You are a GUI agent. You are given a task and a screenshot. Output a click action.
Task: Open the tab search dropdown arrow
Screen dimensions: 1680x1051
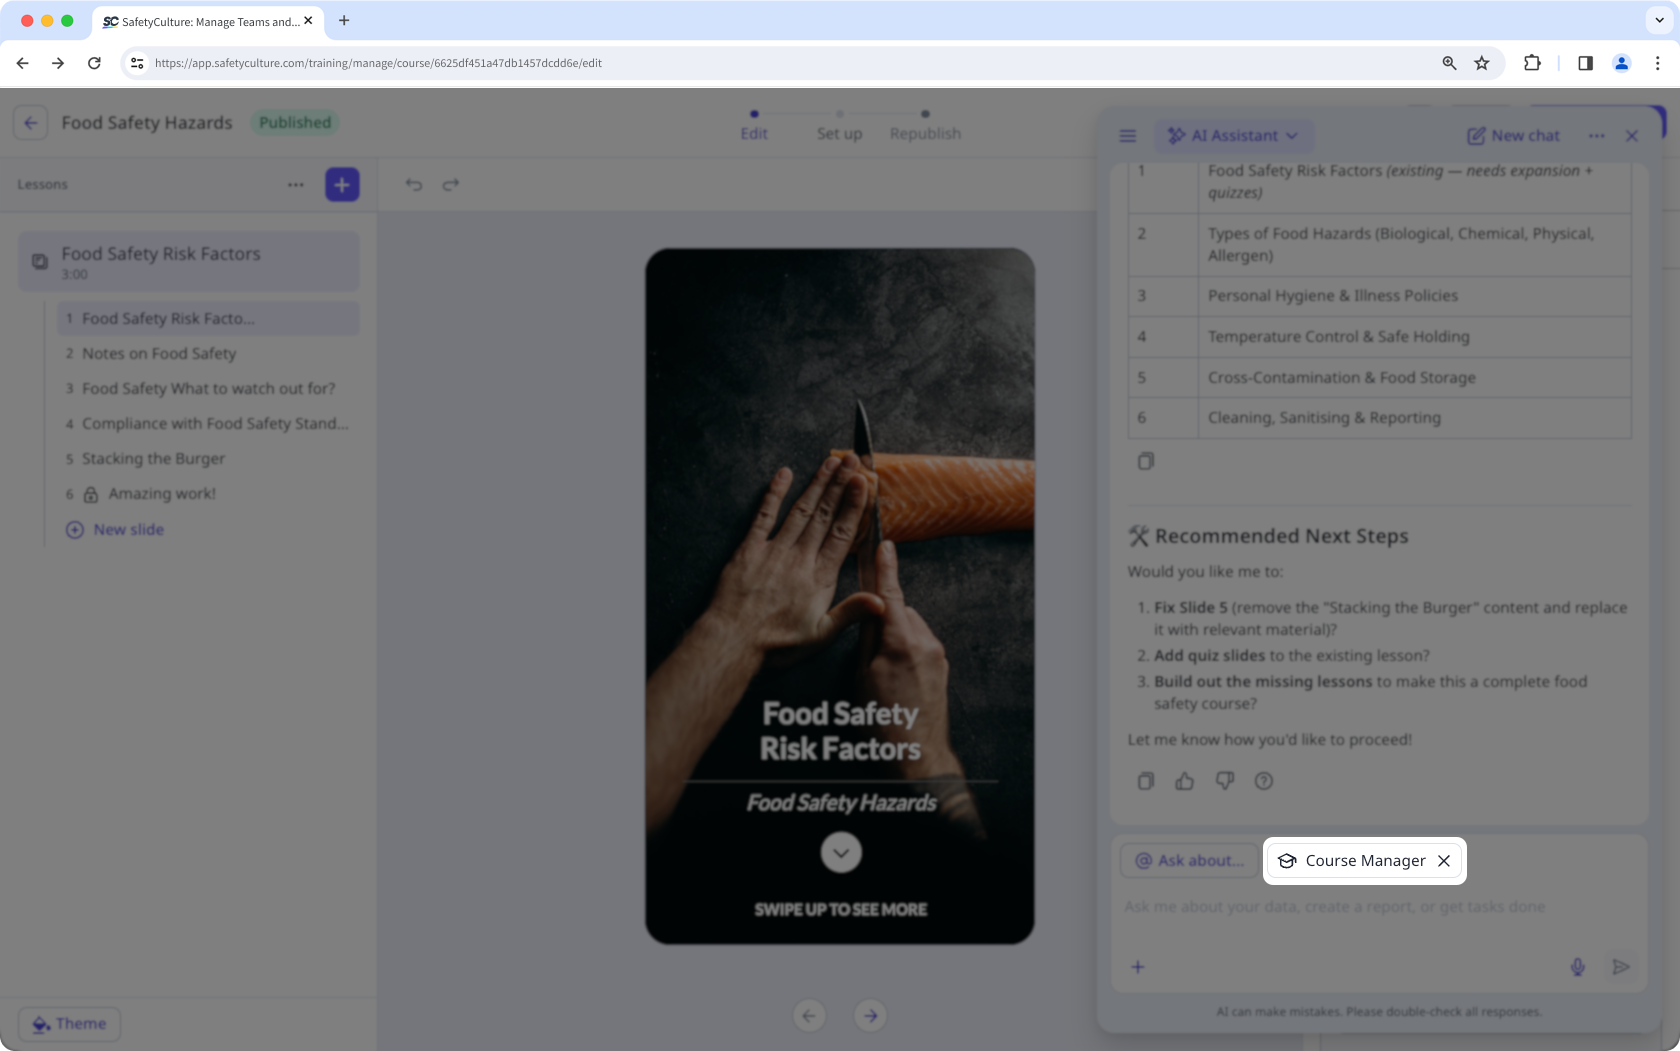point(1659,21)
